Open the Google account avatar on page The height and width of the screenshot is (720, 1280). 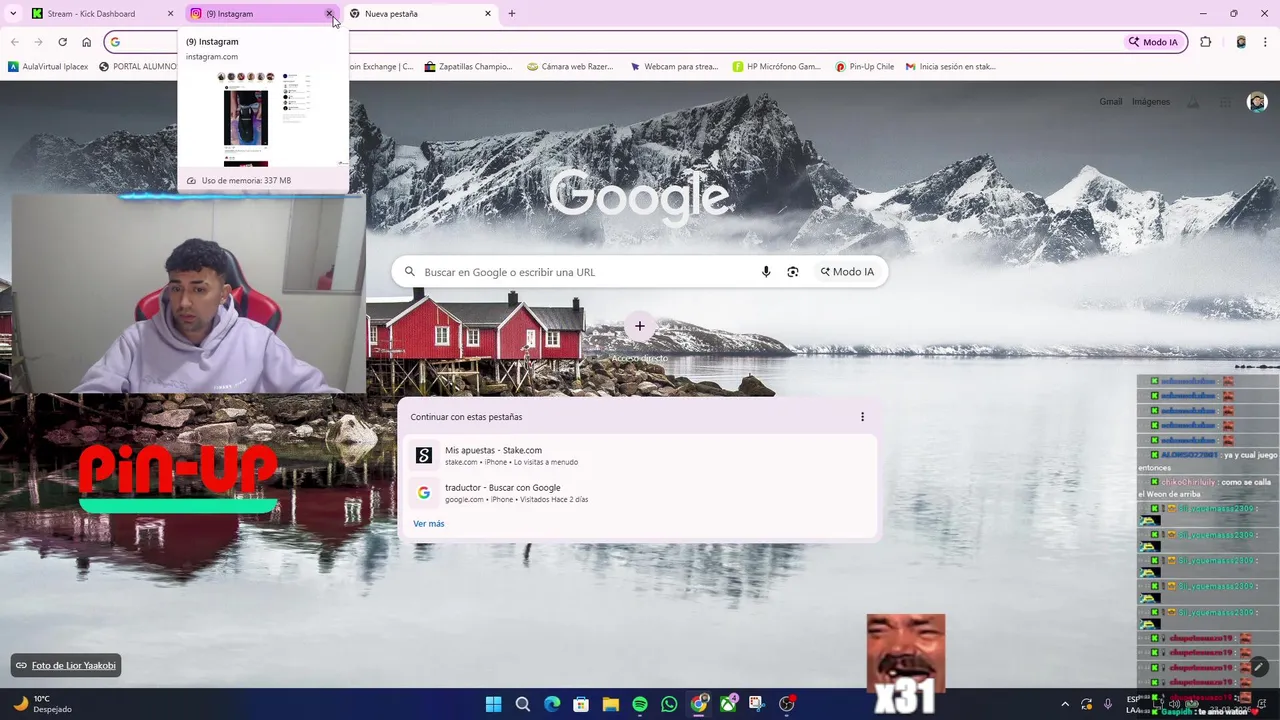(x=1257, y=102)
